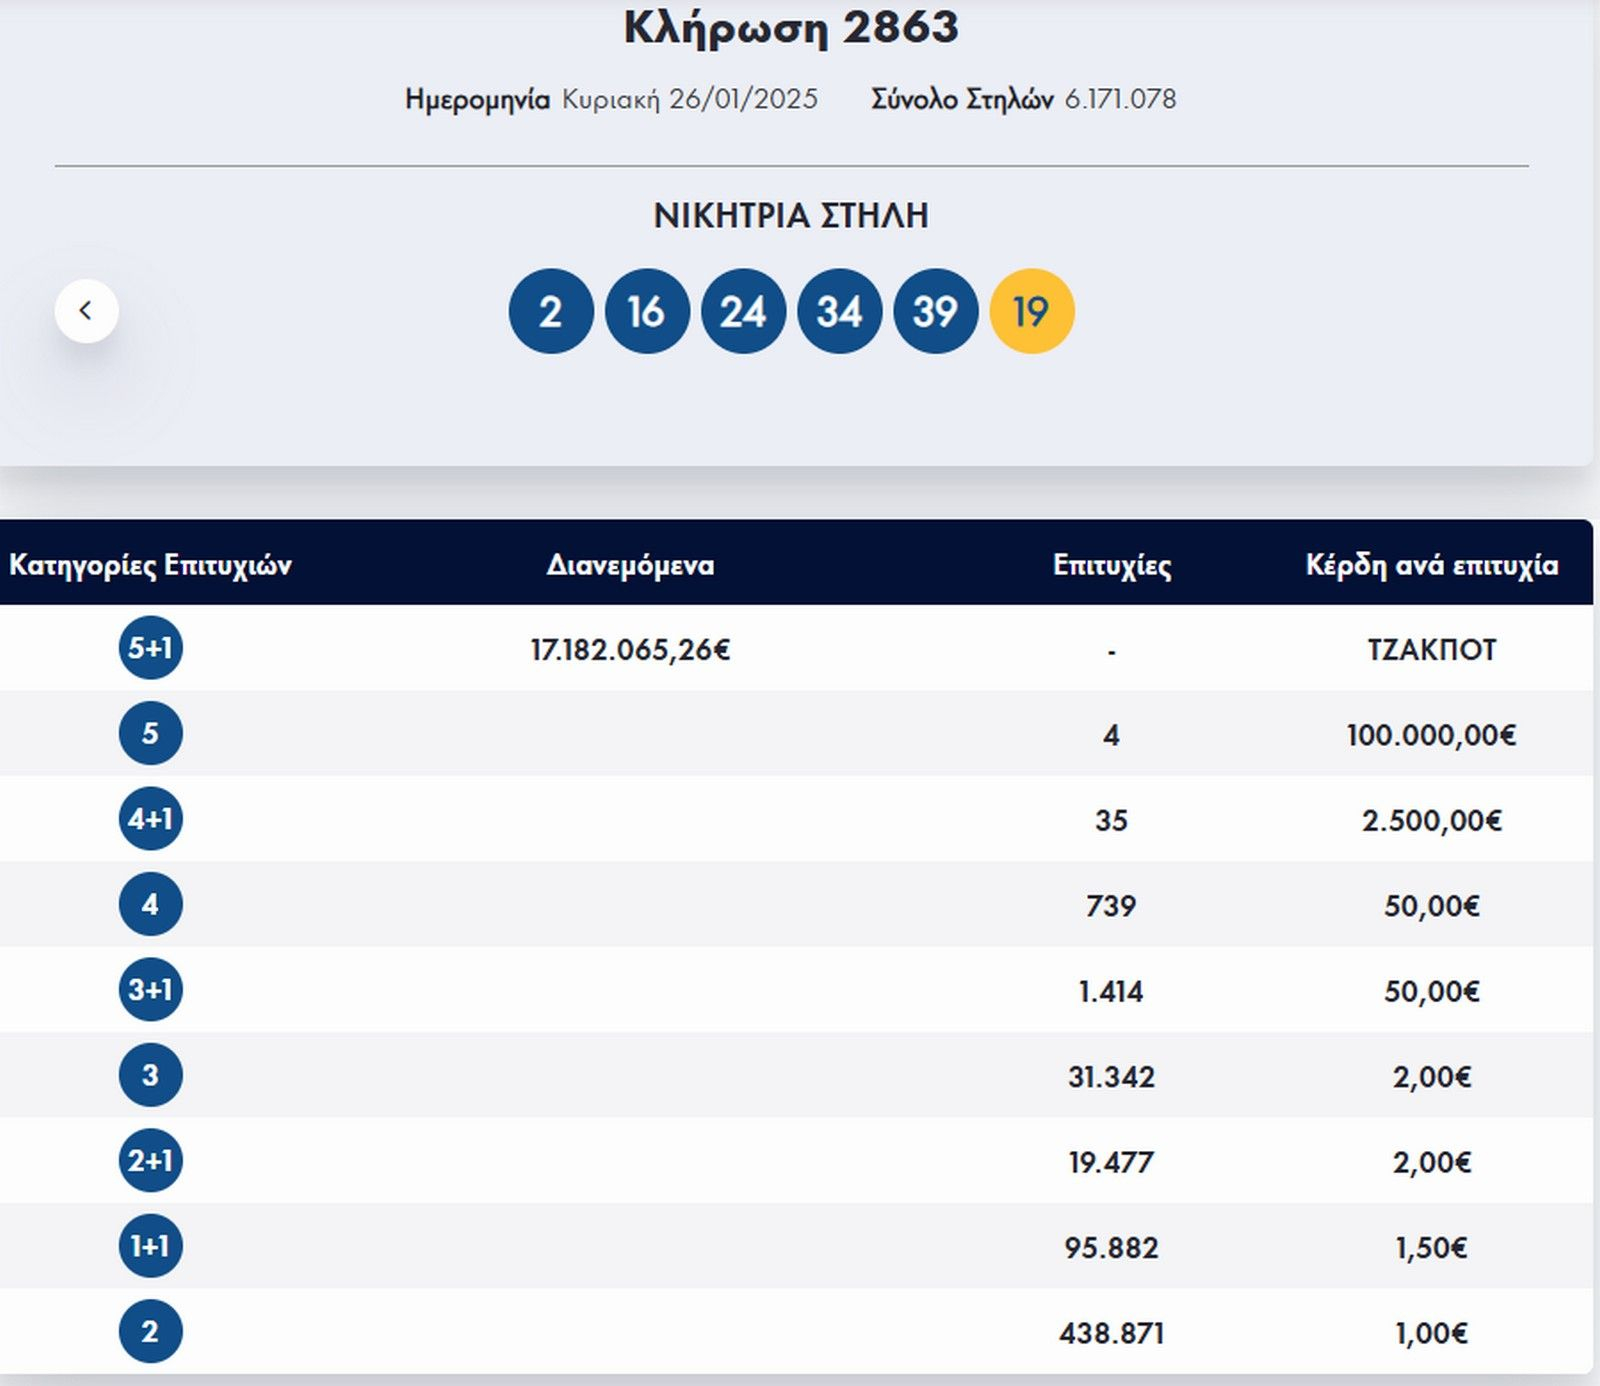Select the bottom-row 2 category badge

150,1332
